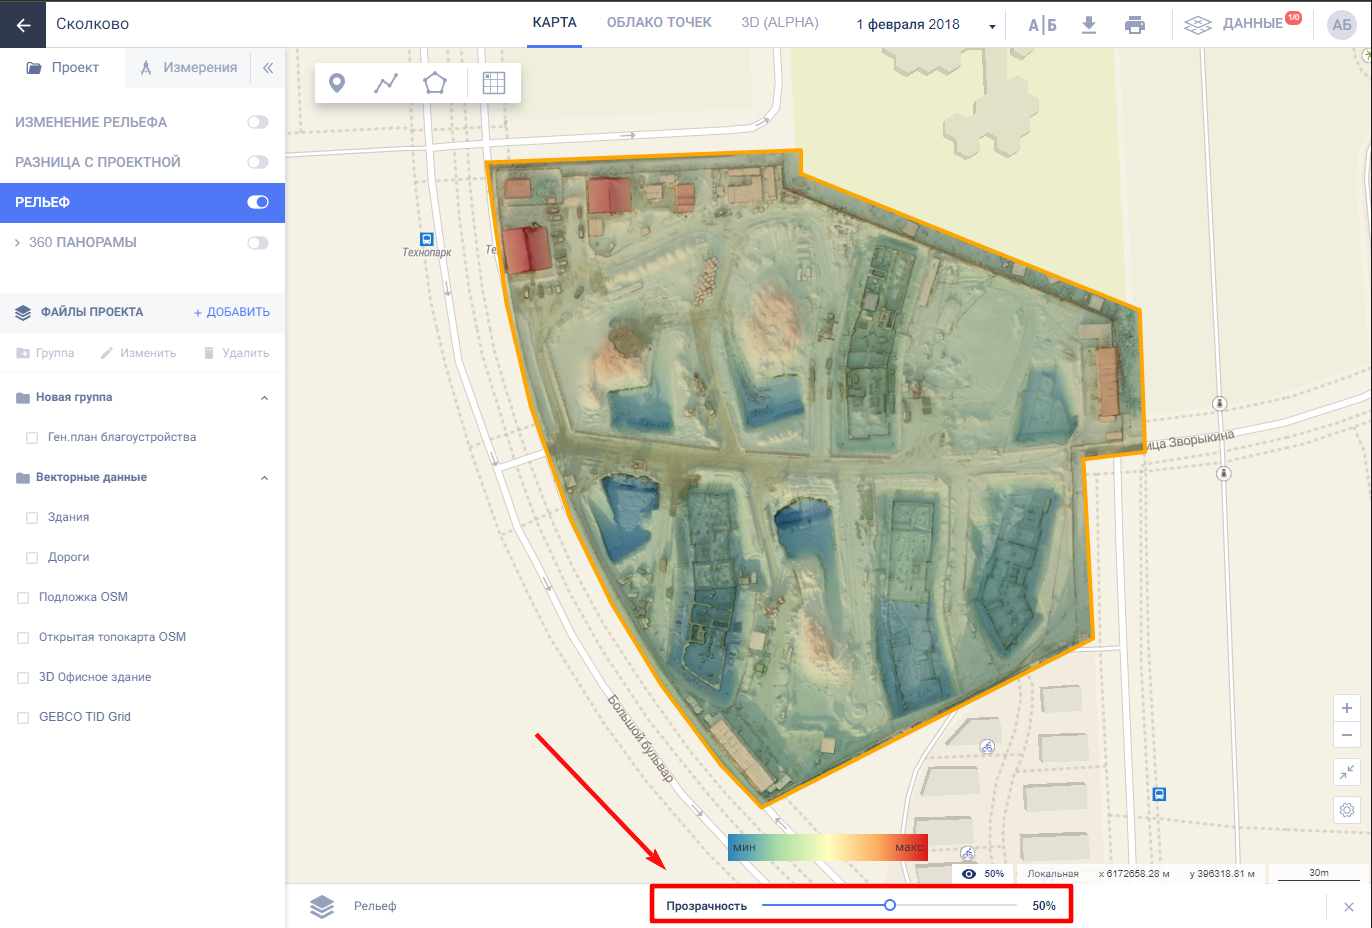Collapse the Новая группа folder
1372x928 pixels.
pos(264,398)
